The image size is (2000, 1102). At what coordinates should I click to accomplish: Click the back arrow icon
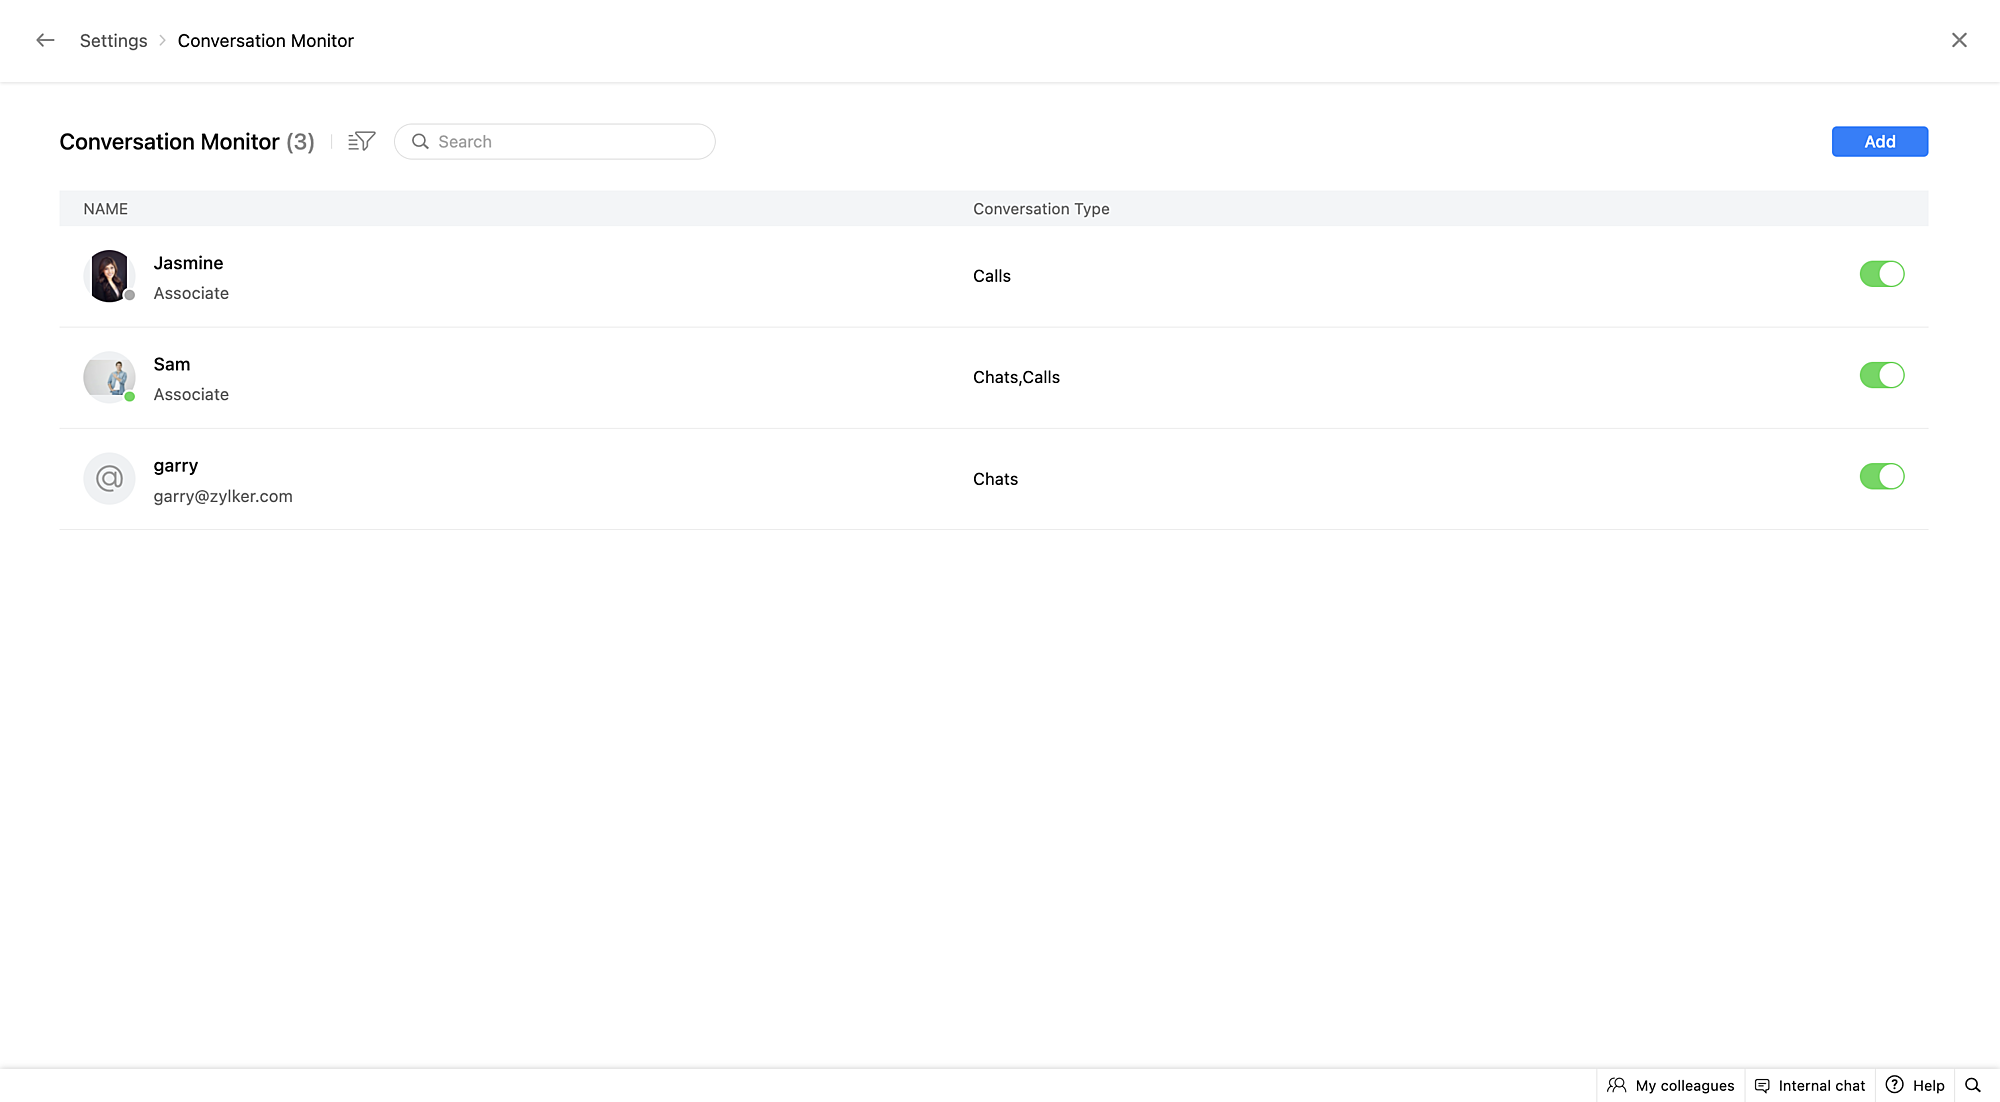(x=45, y=40)
